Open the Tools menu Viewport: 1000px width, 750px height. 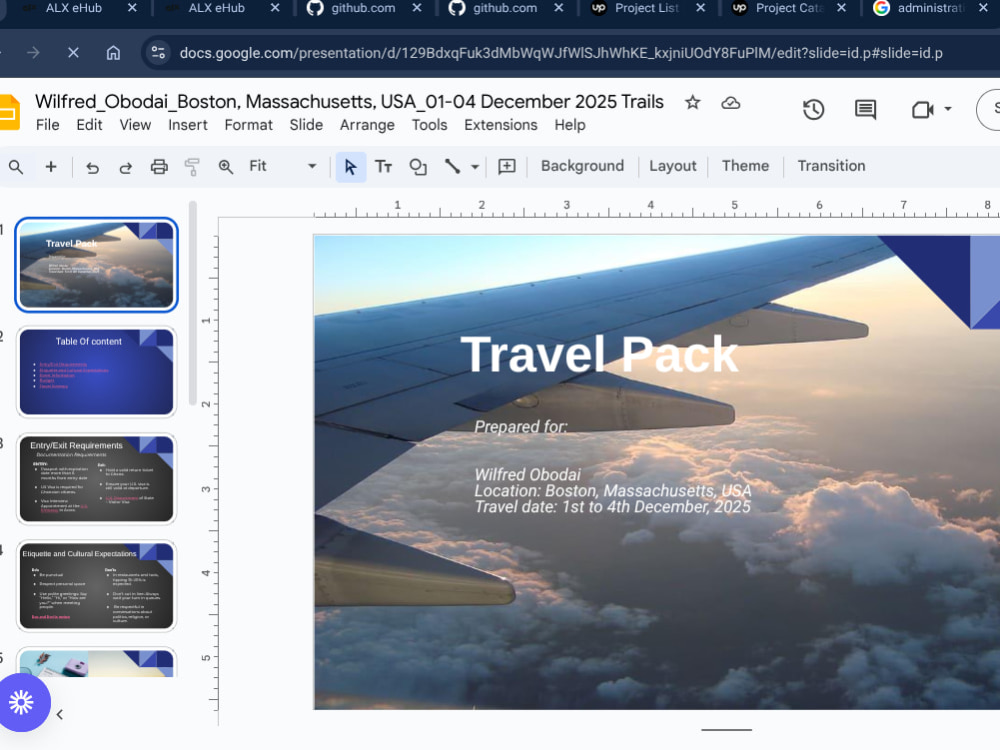coord(429,125)
